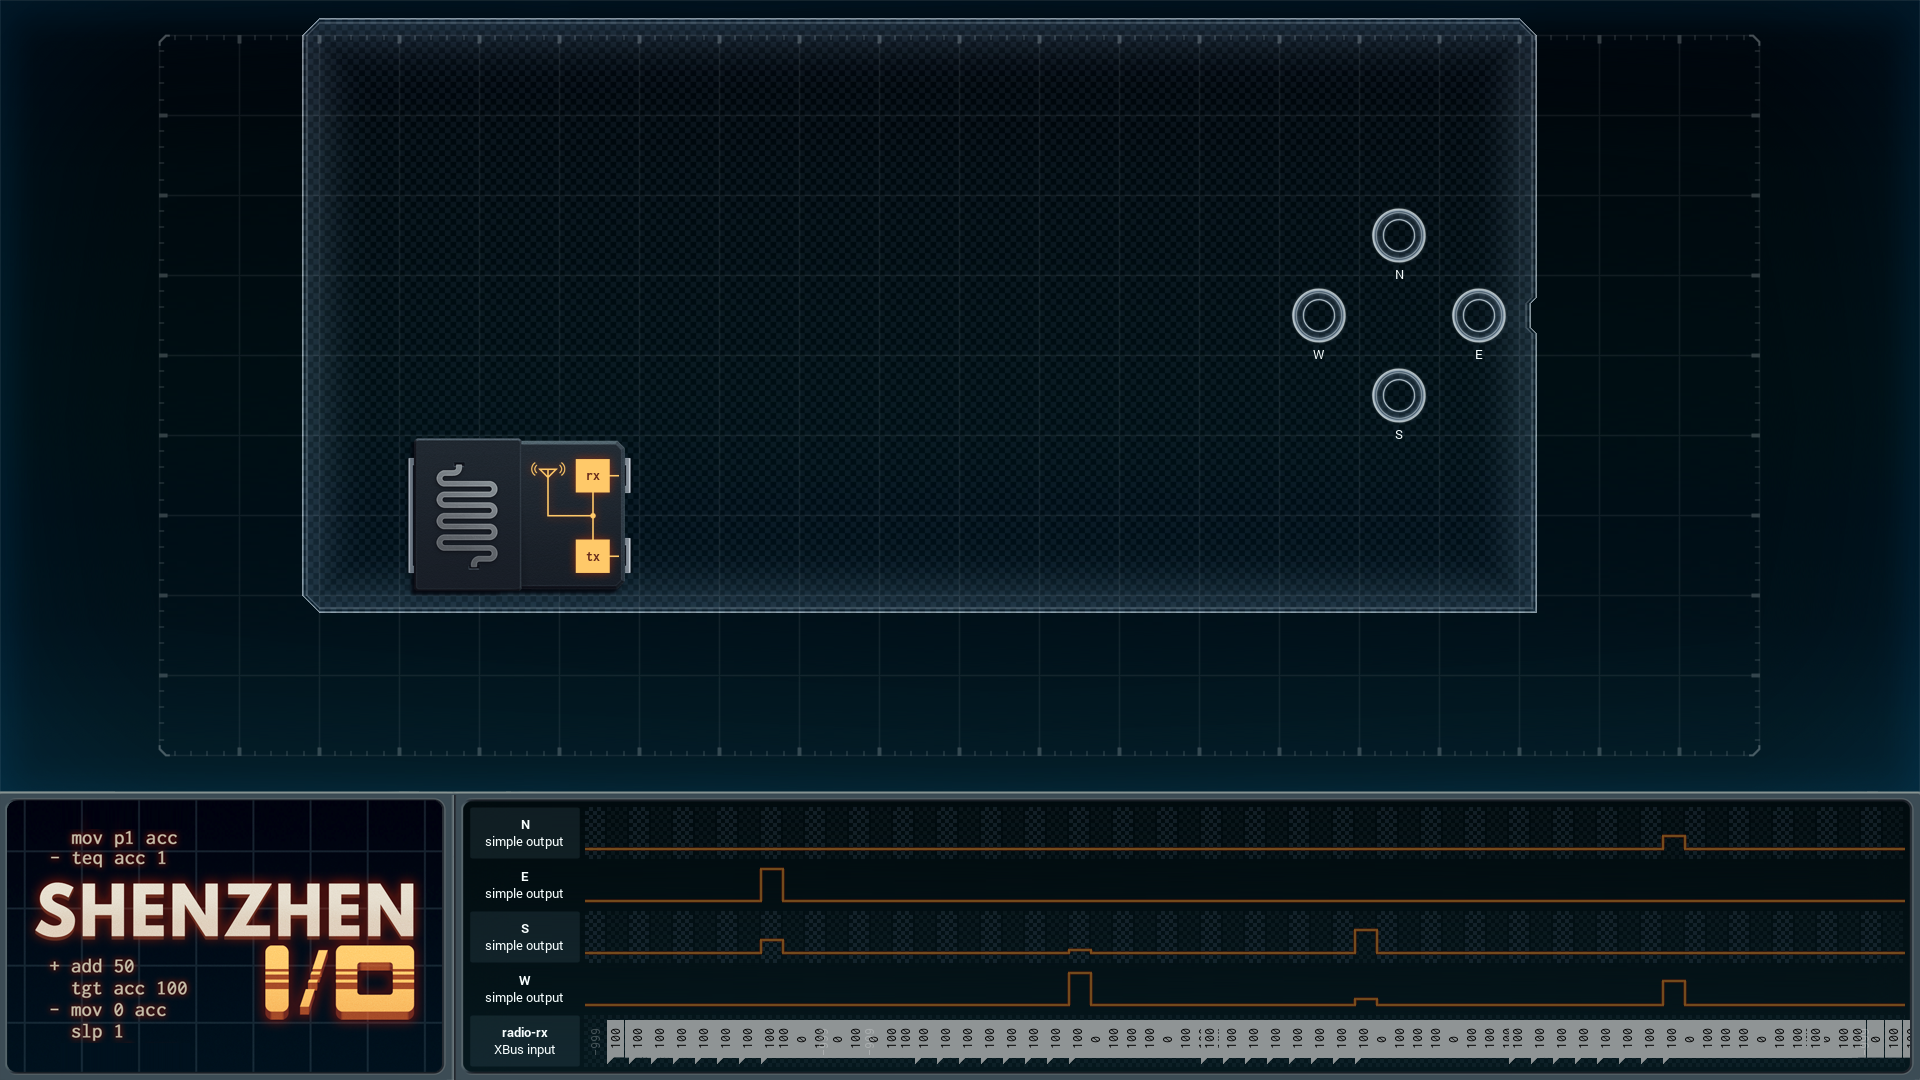1920x1080 pixels.
Task: Click the first W signal pulse in waveform
Action: [1080, 989]
